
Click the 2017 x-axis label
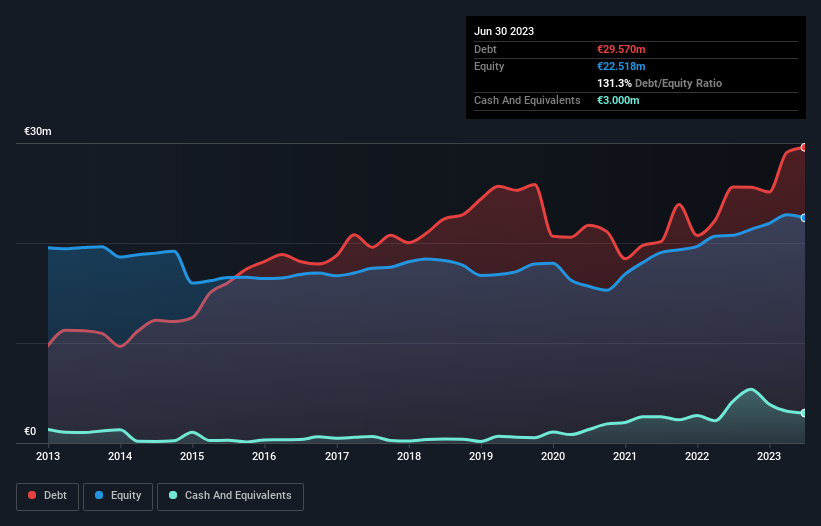(337, 456)
